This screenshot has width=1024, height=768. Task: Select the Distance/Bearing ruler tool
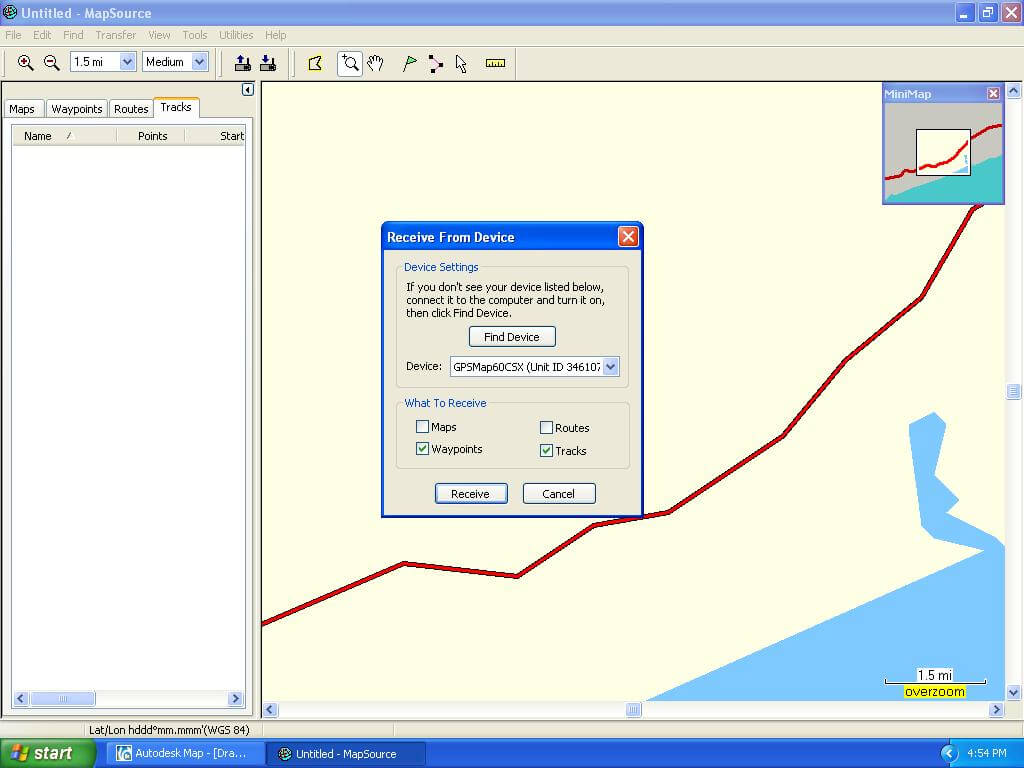coord(495,63)
